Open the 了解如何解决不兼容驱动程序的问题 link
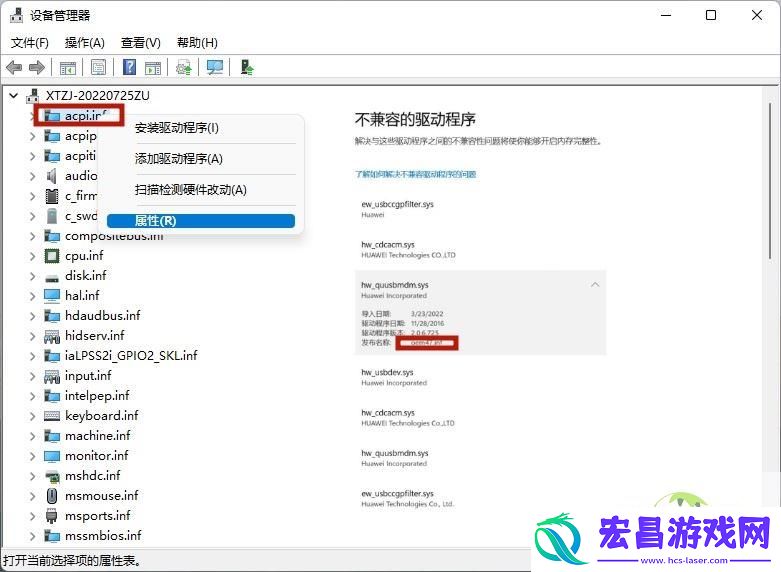The width and height of the screenshot is (781, 572). pyautogui.click(x=415, y=174)
